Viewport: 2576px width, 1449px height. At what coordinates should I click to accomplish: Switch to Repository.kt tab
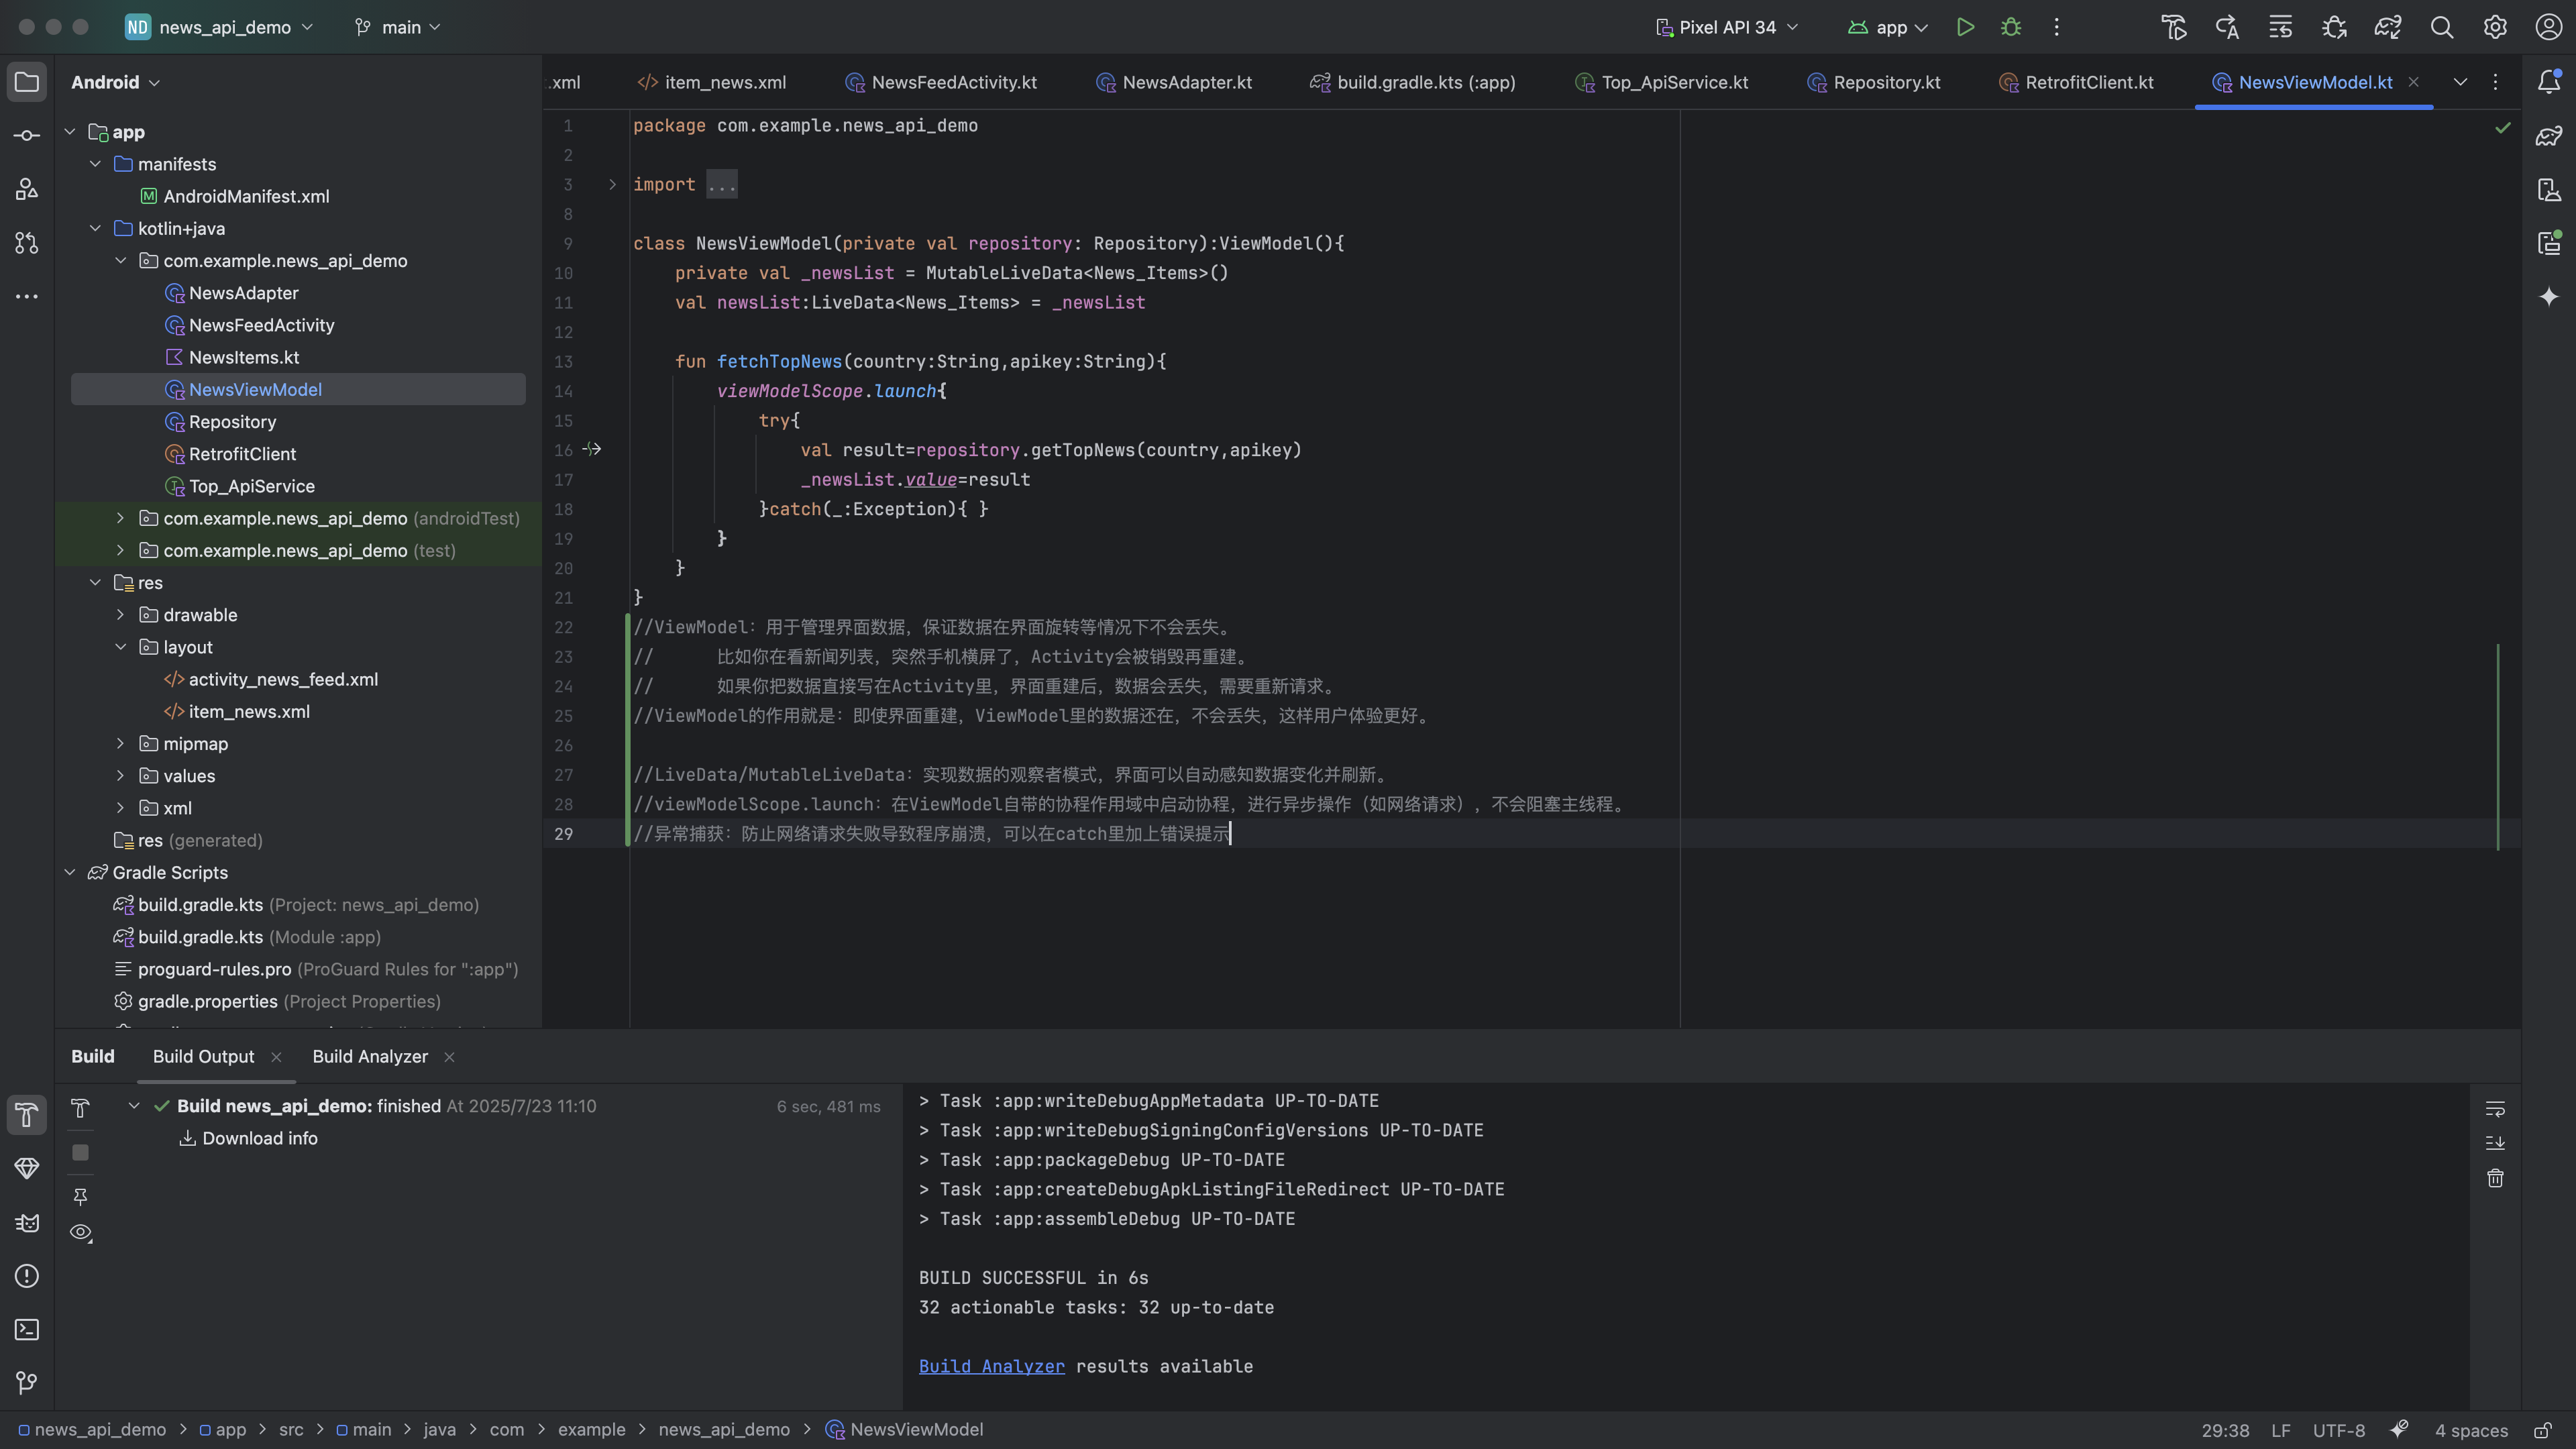pos(1874,82)
